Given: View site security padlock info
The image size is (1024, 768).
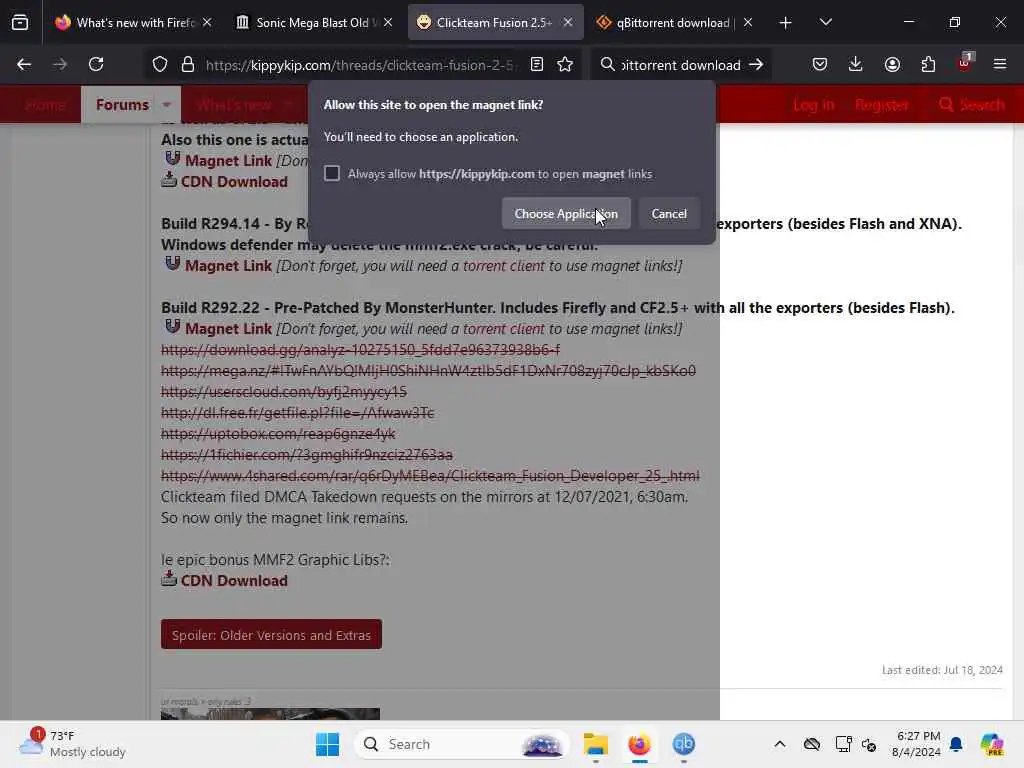Looking at the screenshot, I should pyautogui.click(x=188, y=65).
